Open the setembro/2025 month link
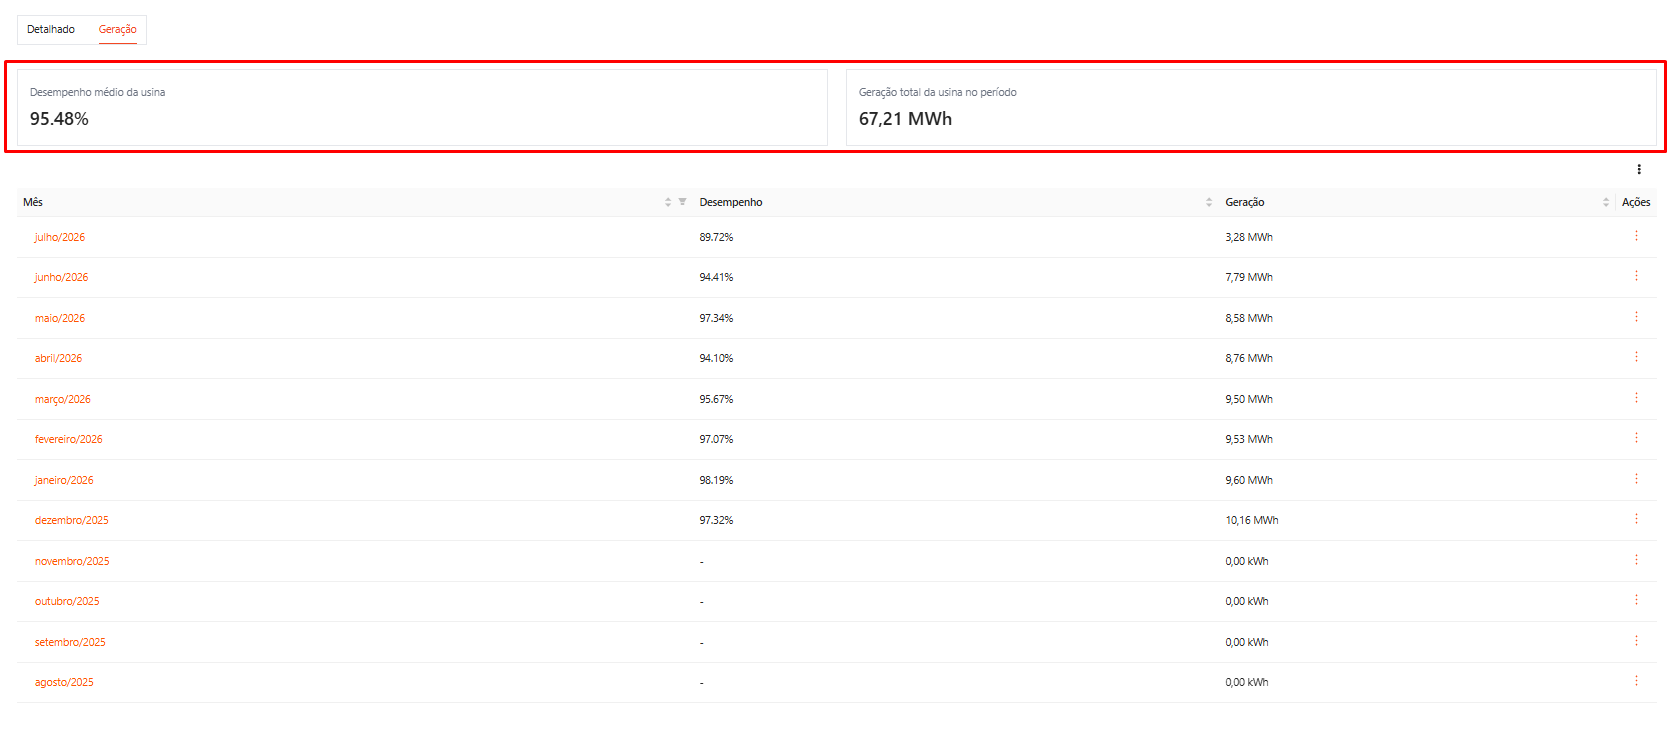 coord(70,643)
